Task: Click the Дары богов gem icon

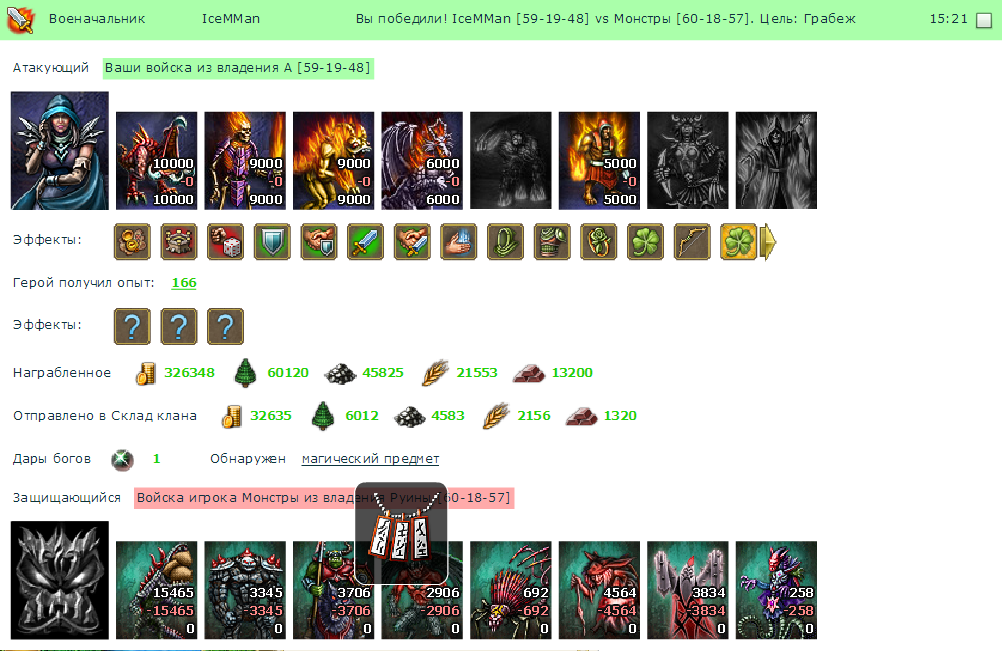Action: click(x=122, y=459)
